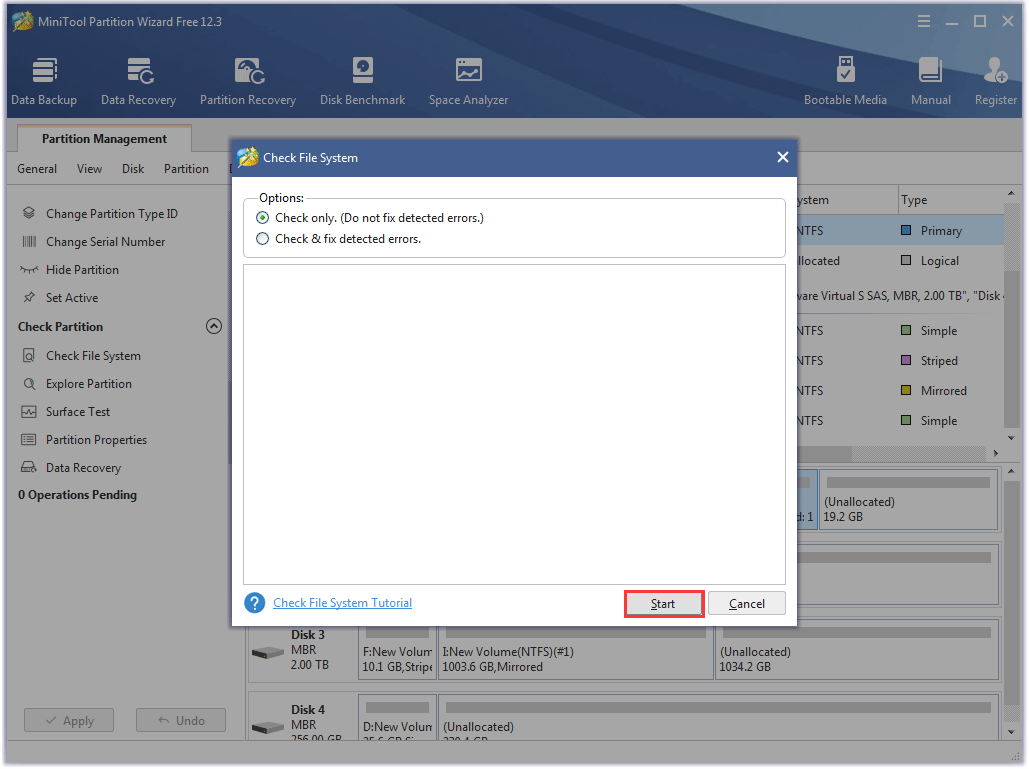This screenshot has width=1029, height=769.
Task: Select Check only radio option
Action: click(x=262, y=218)
